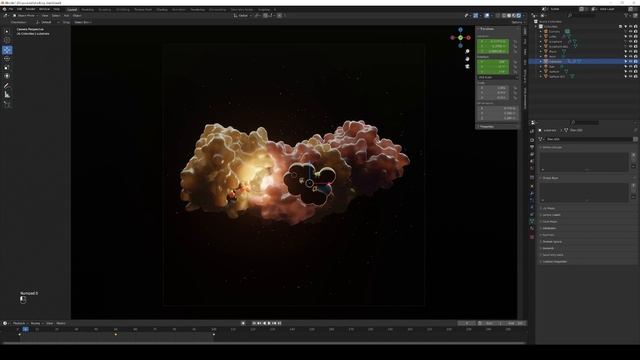Collapse the Transform panel in the sidebar
Screen dimensions: 640x360
click(x=487, y=29)
